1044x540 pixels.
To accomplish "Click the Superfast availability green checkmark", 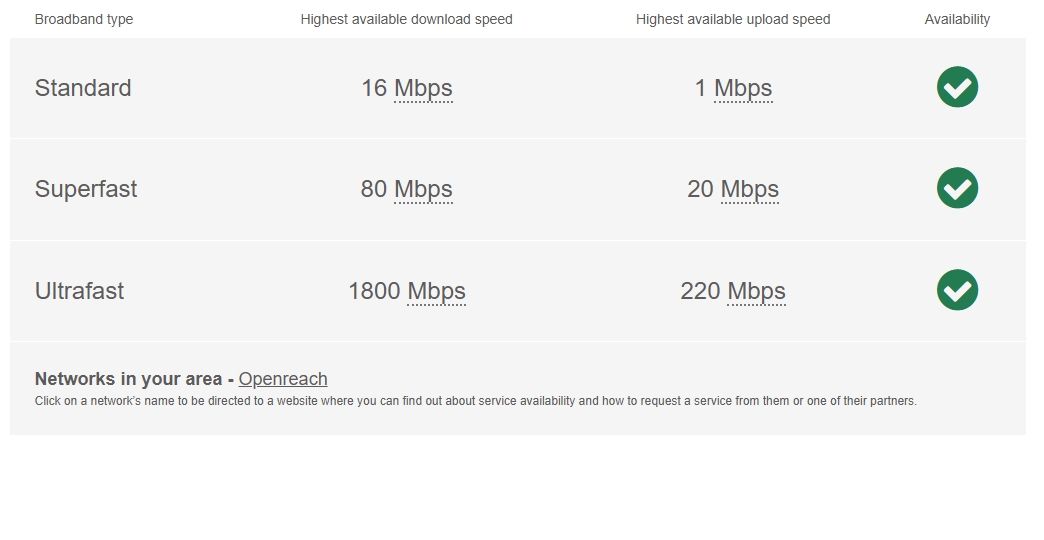I will coord(957,188).
